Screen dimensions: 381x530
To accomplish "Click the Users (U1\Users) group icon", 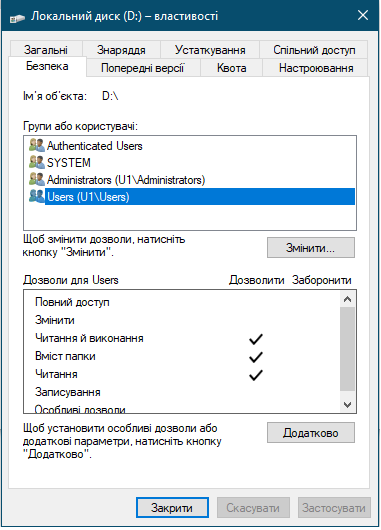I will point(37,196).
